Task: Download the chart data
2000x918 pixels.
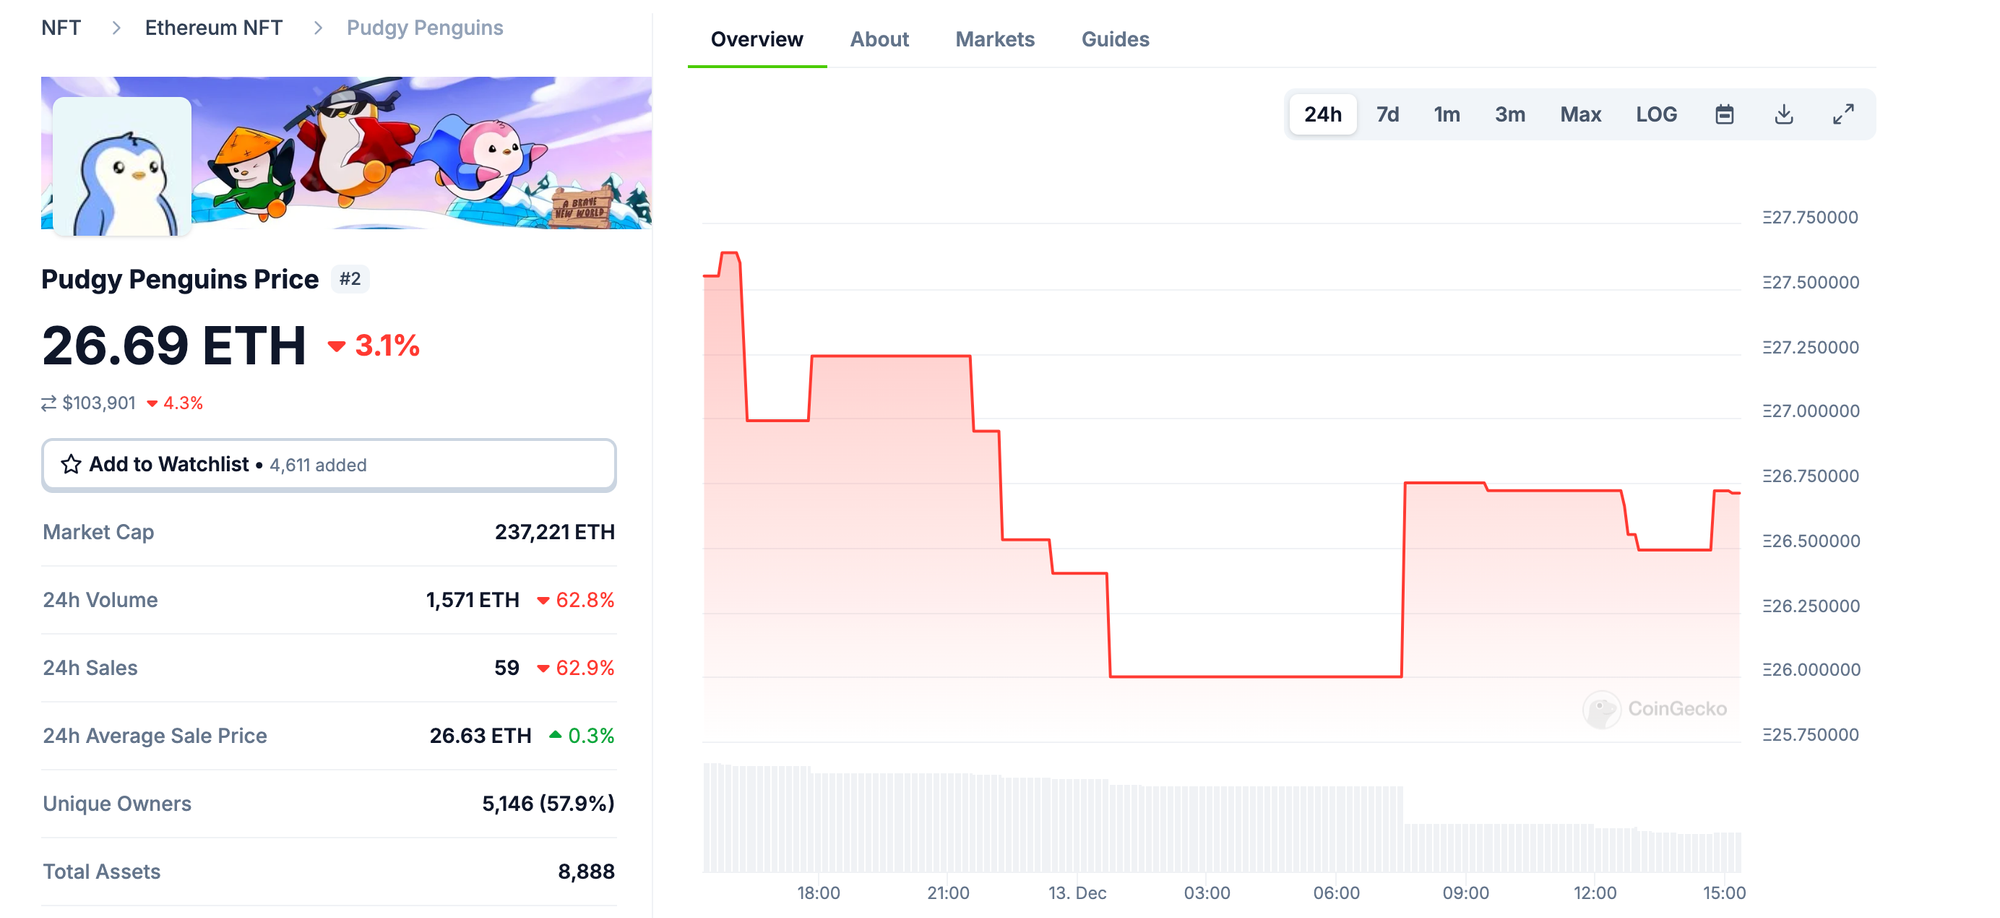Action: click(x=1783, y=114)
